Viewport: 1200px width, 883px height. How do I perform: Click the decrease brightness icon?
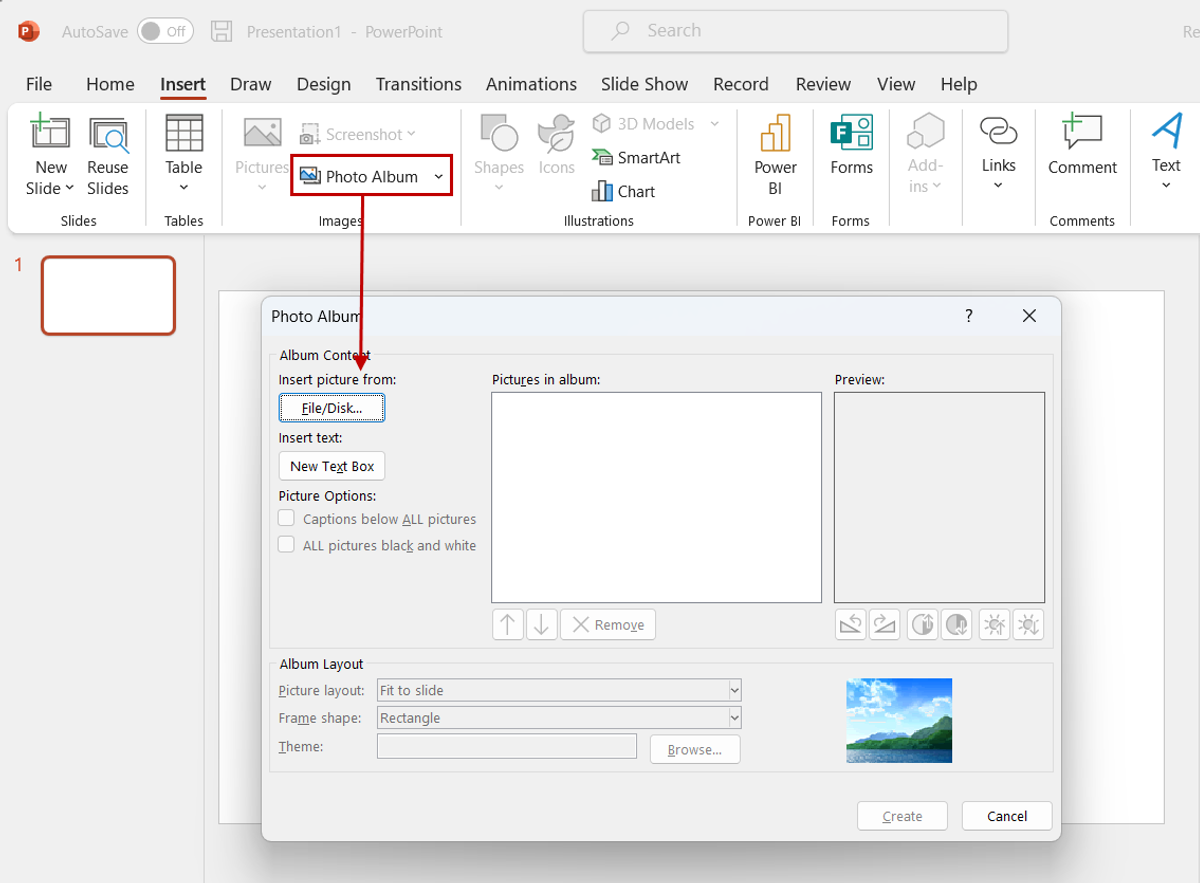[1028, 624]
